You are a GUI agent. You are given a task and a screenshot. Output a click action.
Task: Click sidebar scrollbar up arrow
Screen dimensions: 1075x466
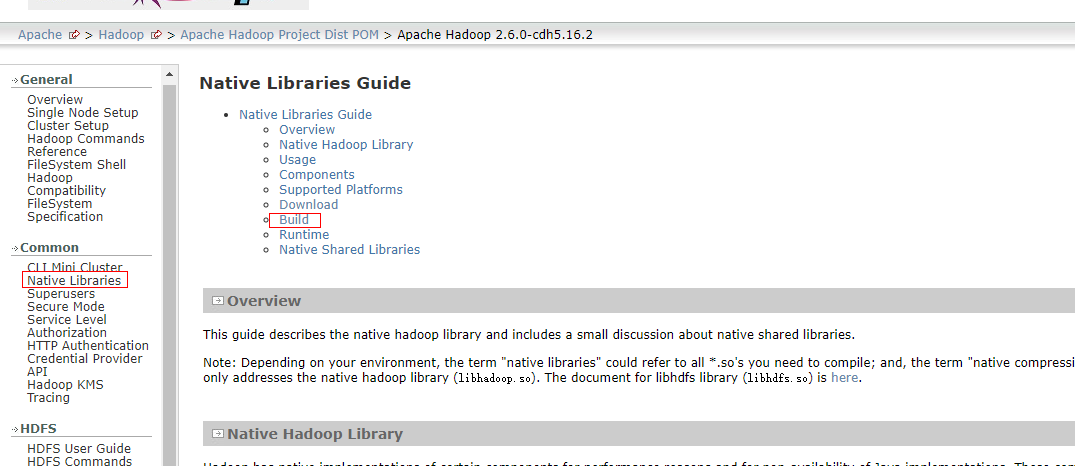tap(169, 73)
